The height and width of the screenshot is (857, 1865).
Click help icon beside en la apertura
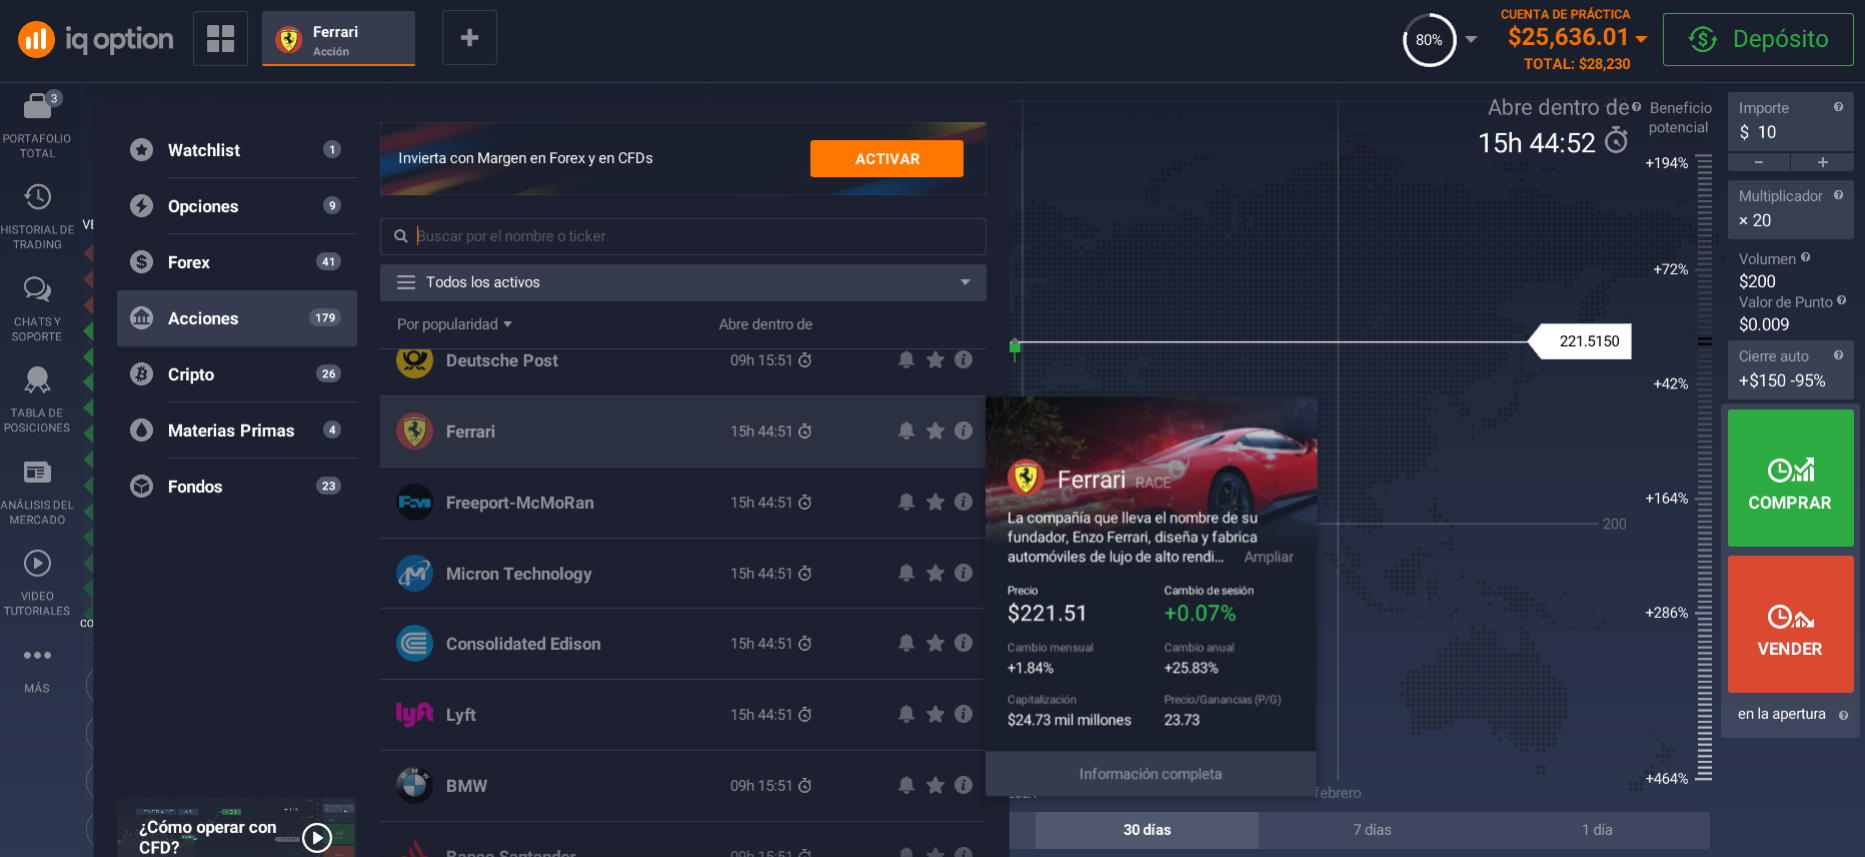coord(1843,715)
